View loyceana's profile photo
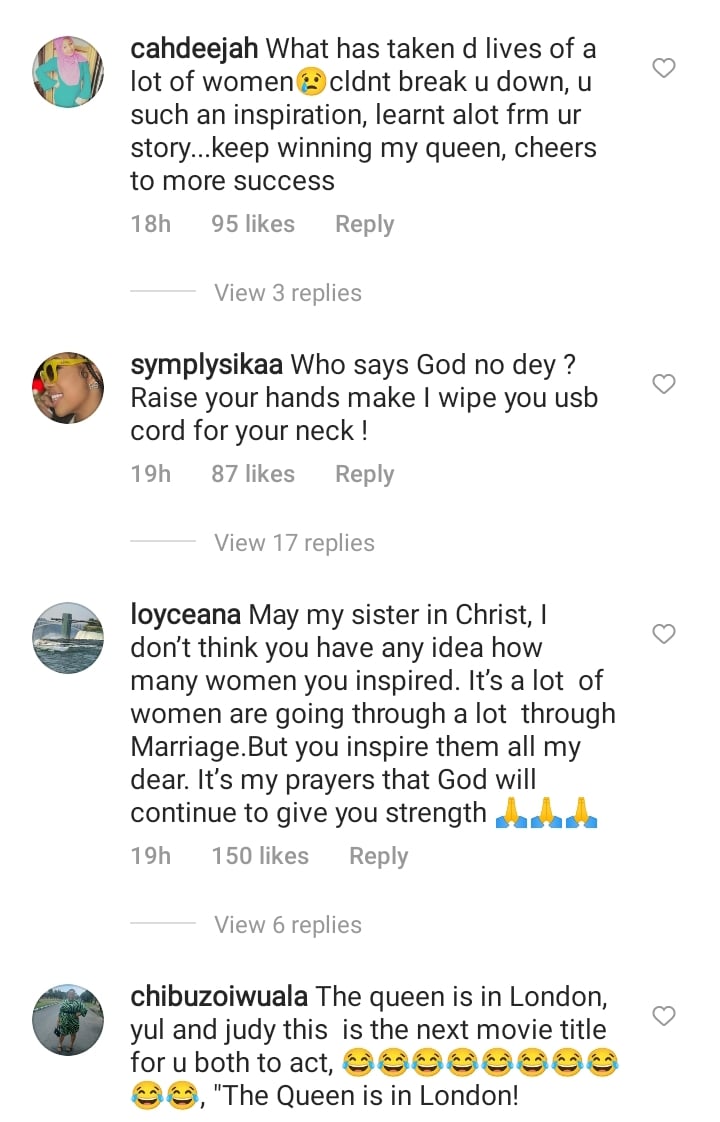Screen dimensions: 720x1122 pyautogui.click(x=69, y=637)
